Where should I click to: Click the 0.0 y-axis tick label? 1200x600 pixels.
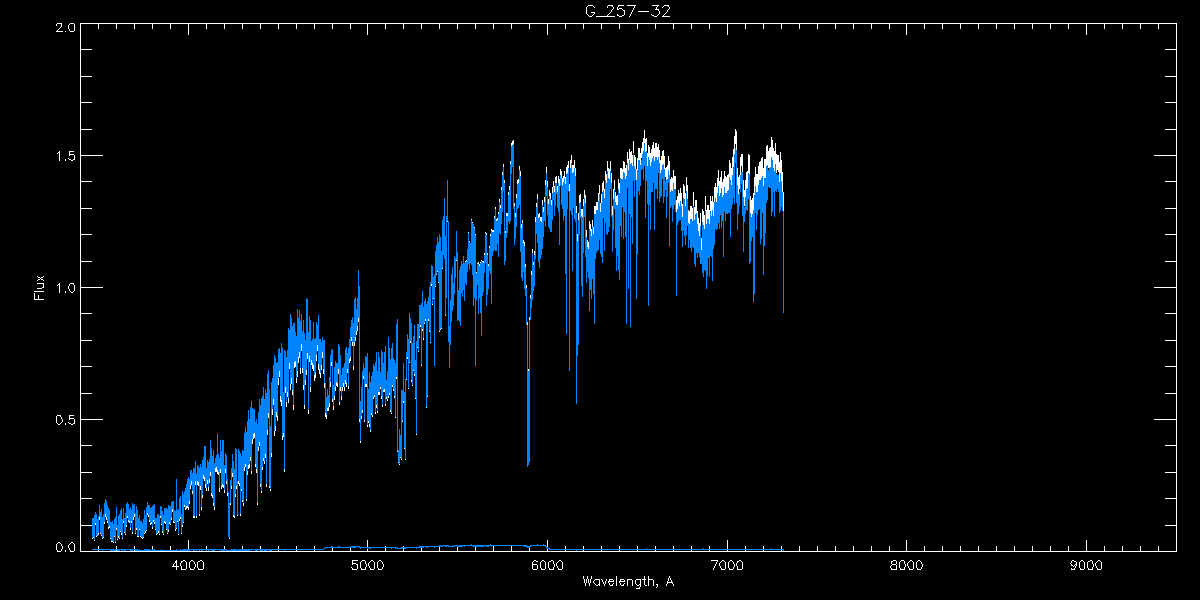coord(63,548)
